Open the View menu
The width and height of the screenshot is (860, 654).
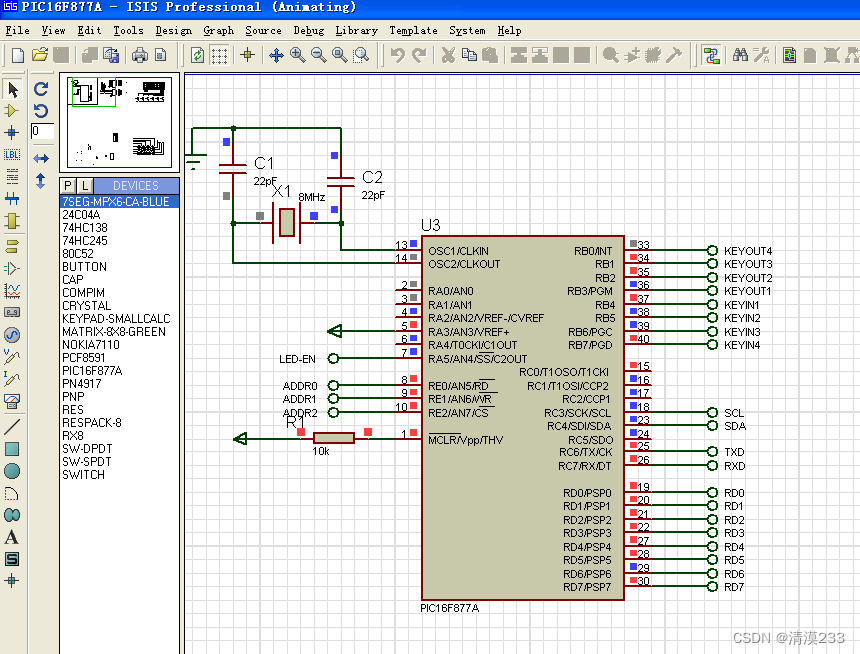53,31
